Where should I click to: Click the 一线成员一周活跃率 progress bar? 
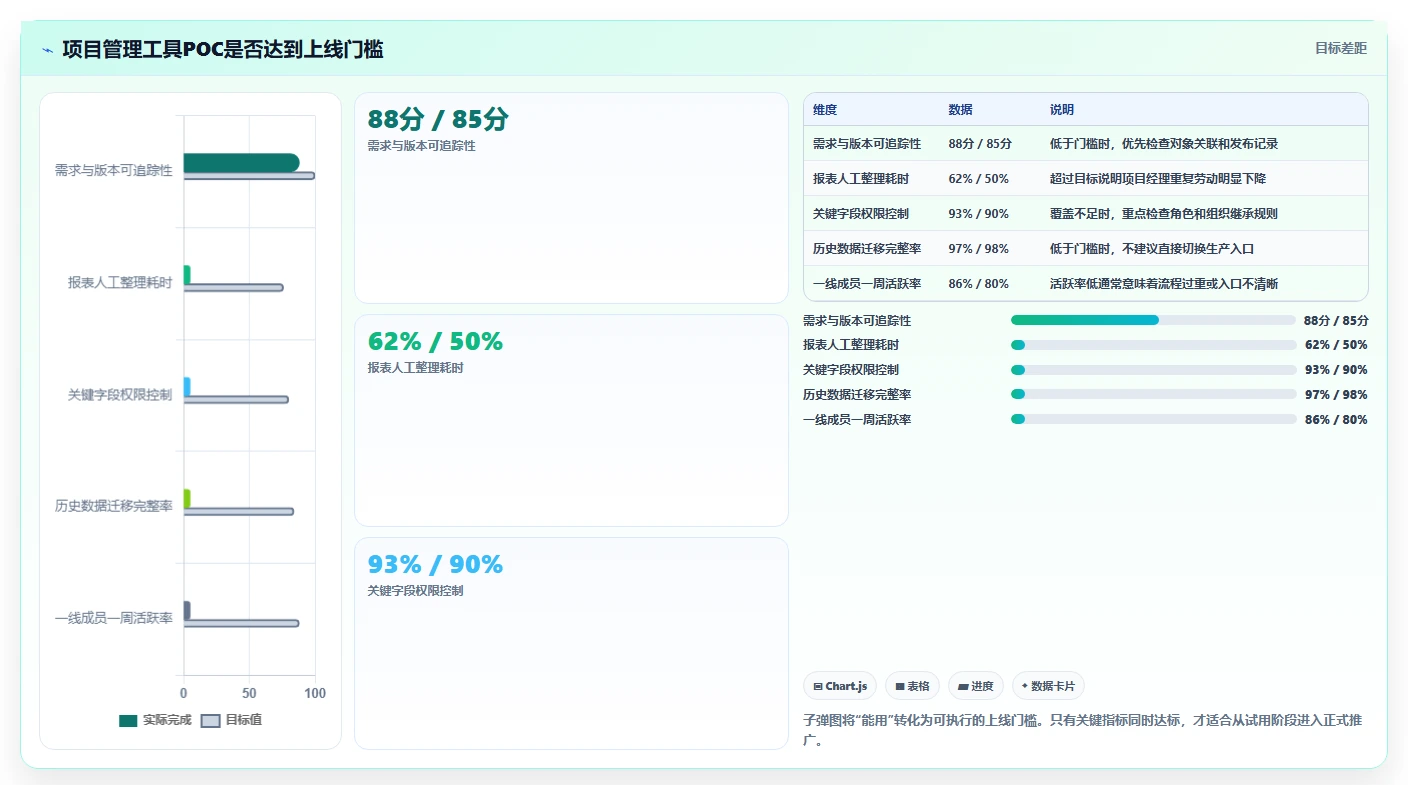point(1153,419)
